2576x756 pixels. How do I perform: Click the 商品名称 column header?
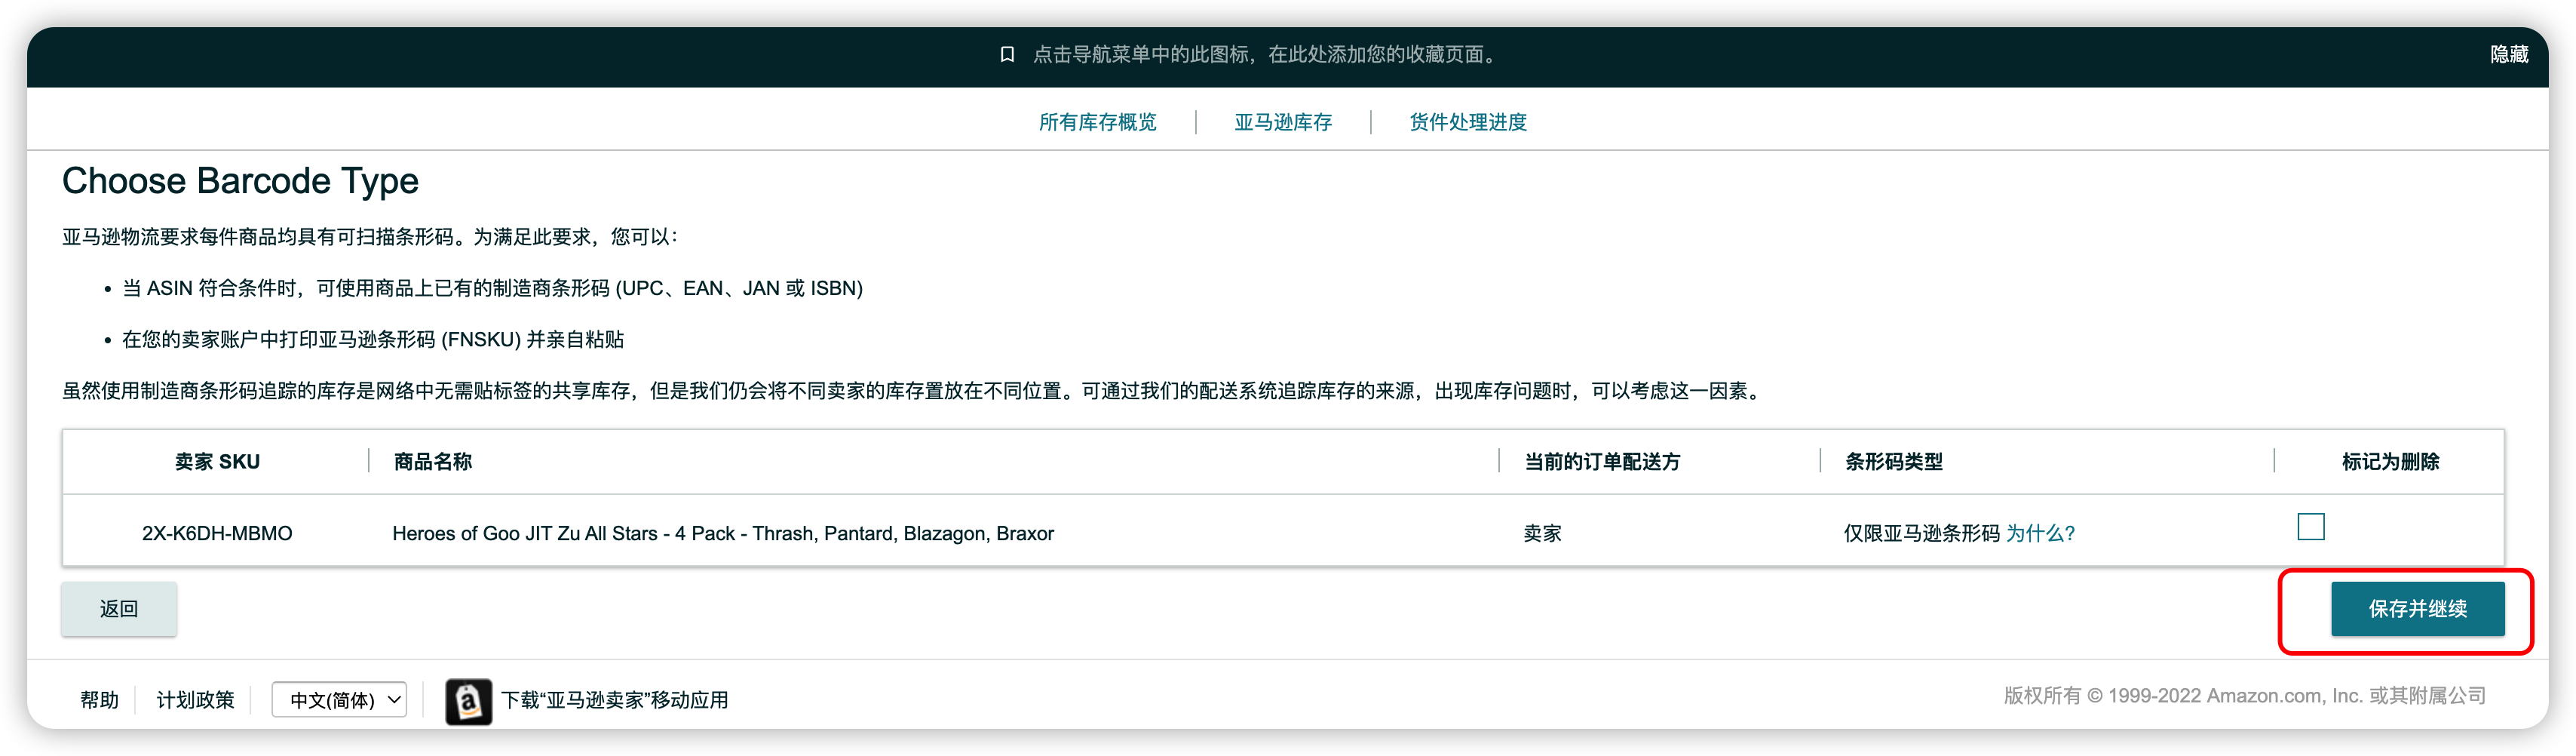432,461
